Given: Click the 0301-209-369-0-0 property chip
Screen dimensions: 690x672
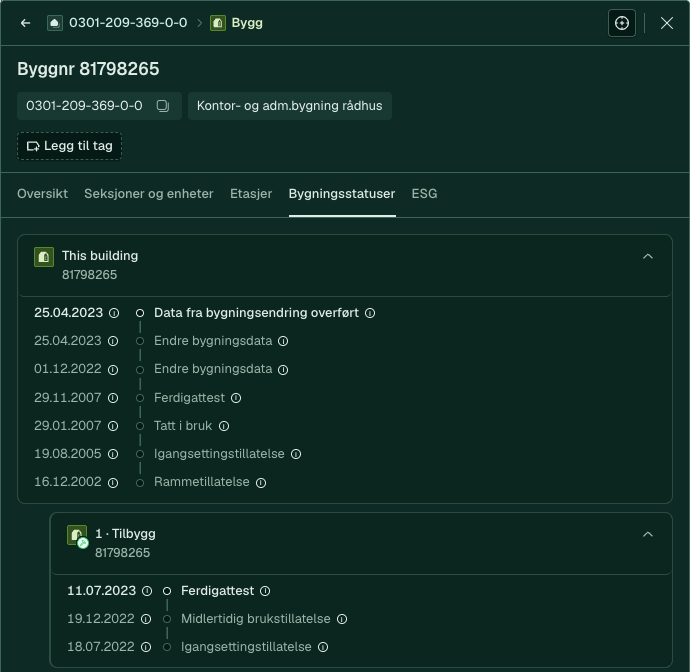Looking at the screenshot, I should coord(99,106).
